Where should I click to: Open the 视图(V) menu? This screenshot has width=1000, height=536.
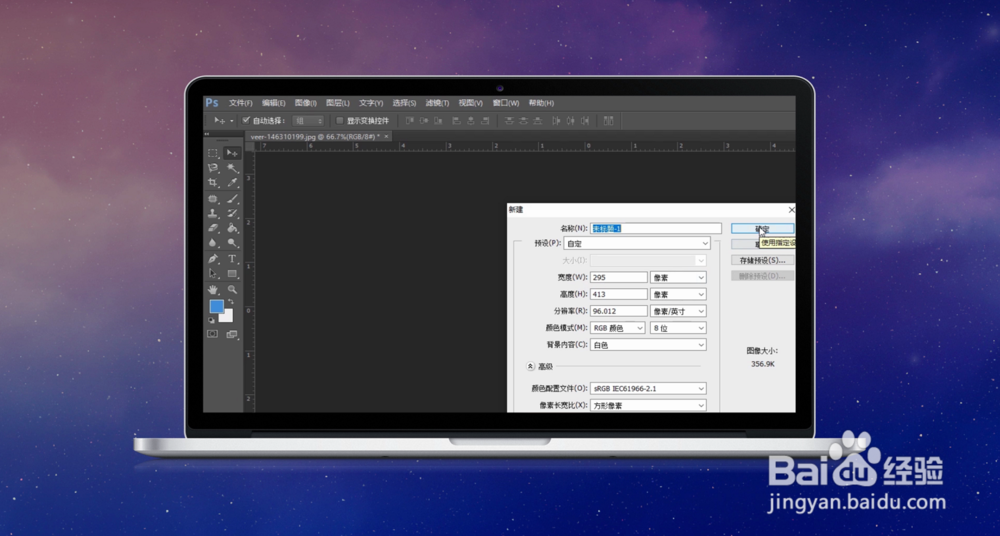coord(471,103)
